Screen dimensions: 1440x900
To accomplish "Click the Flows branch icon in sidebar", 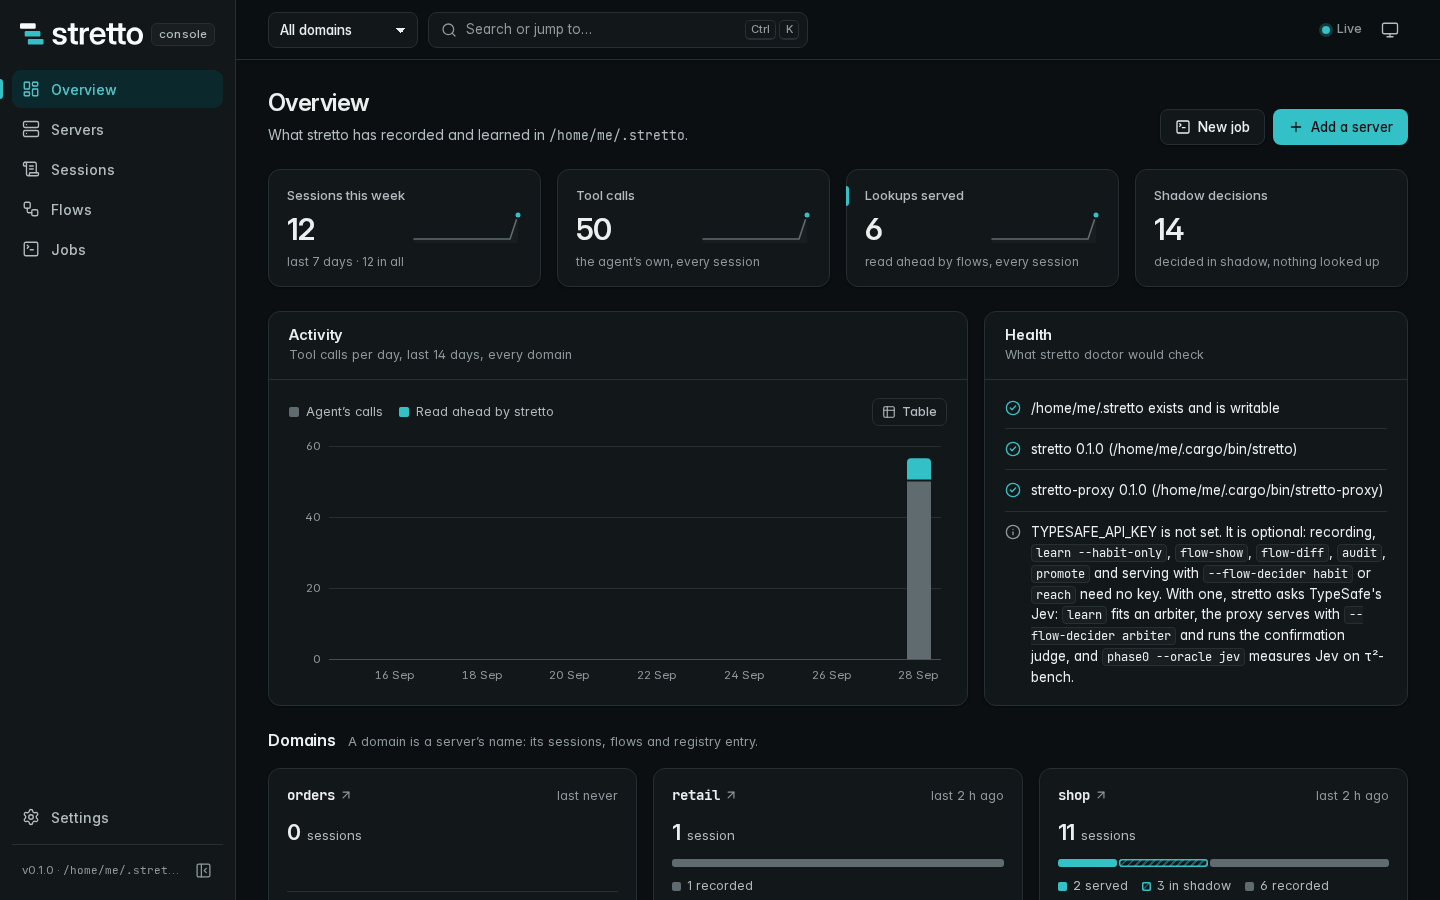I will click(x=31, y=209).
